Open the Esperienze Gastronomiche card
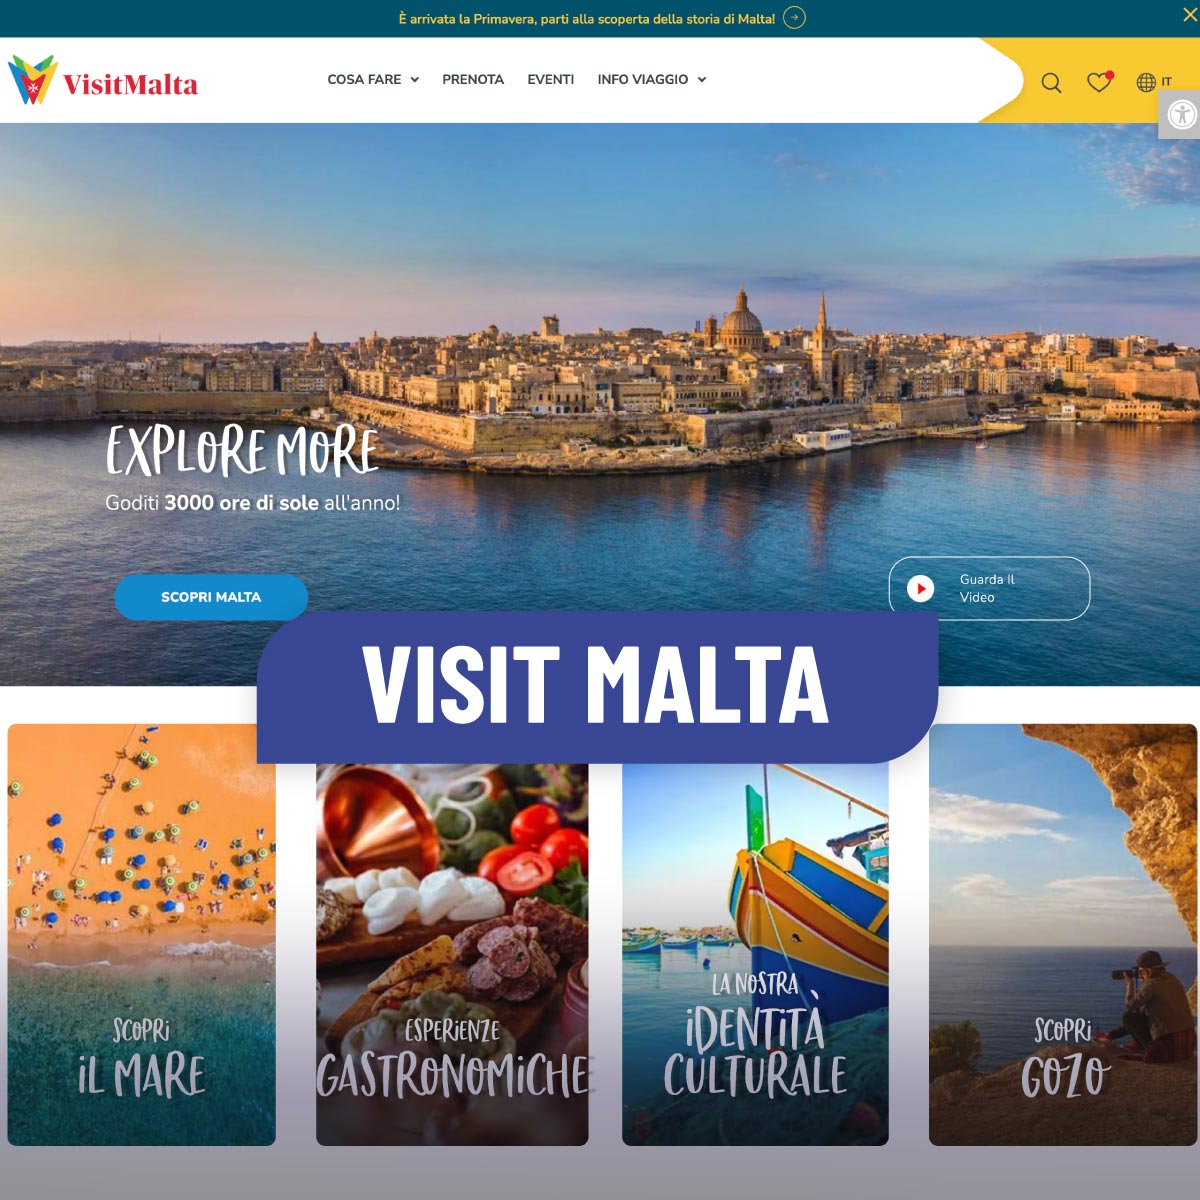 (452, 954)
